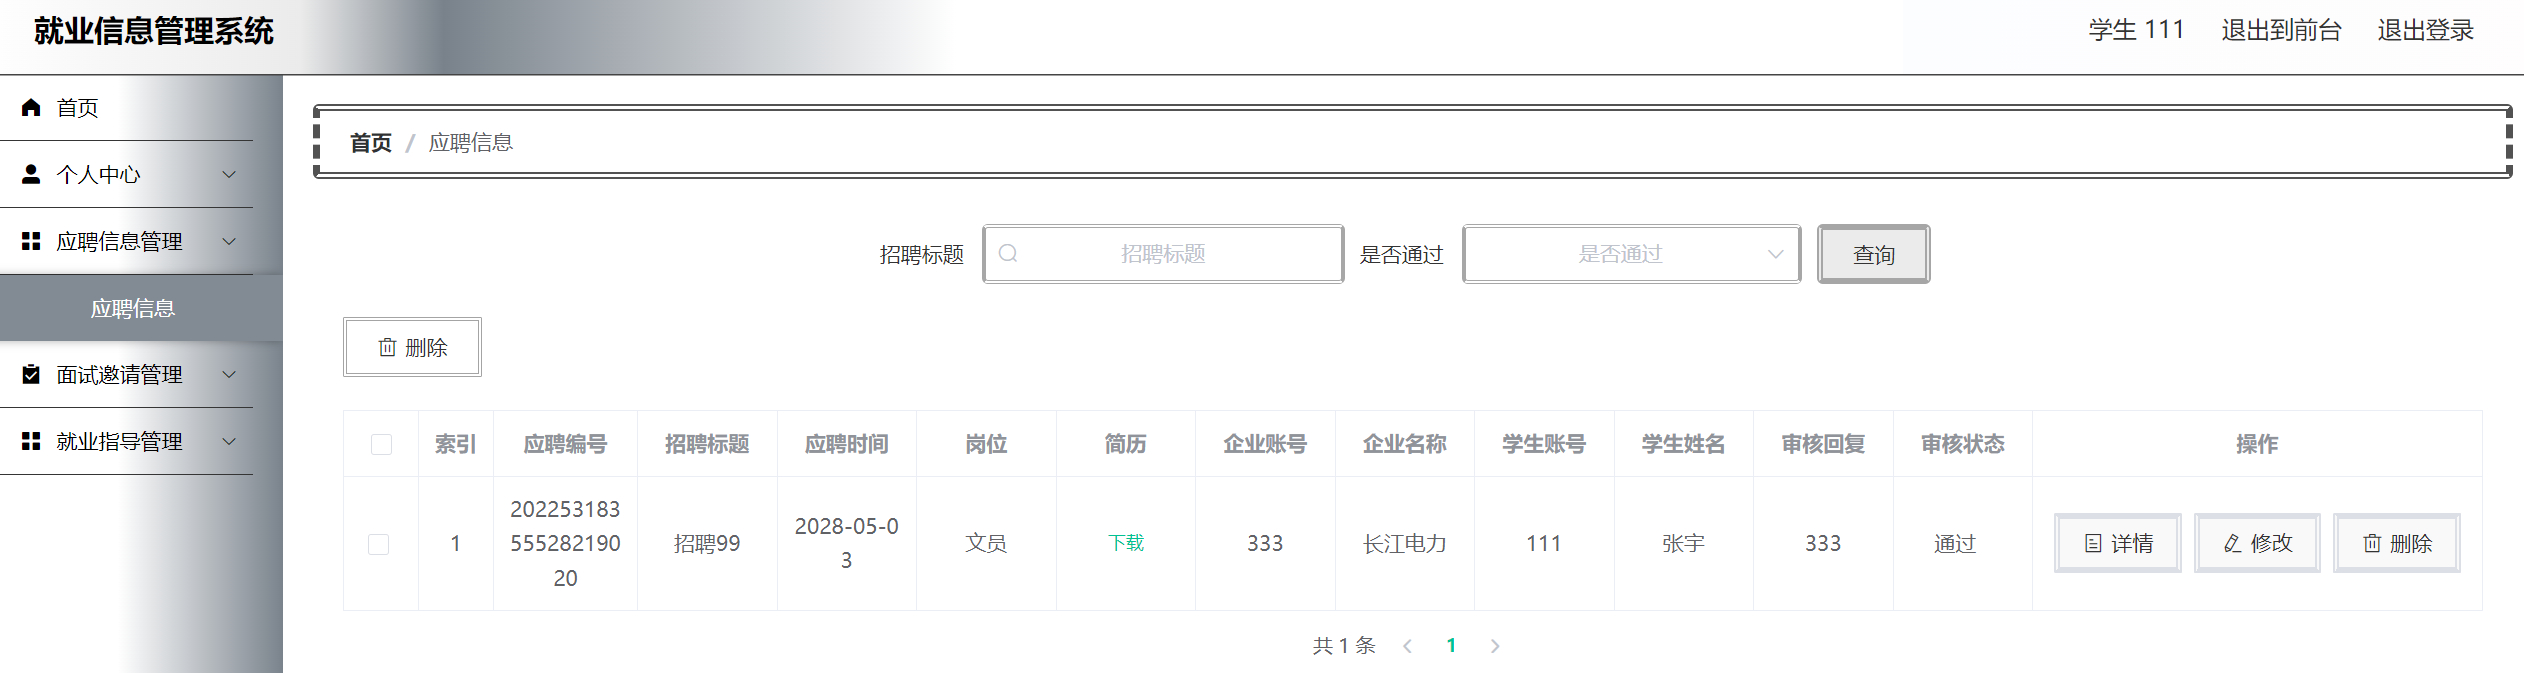Click the batch 删除 button above table
Viewport: 2524px width, 673px height.
[x=412, y=347]
